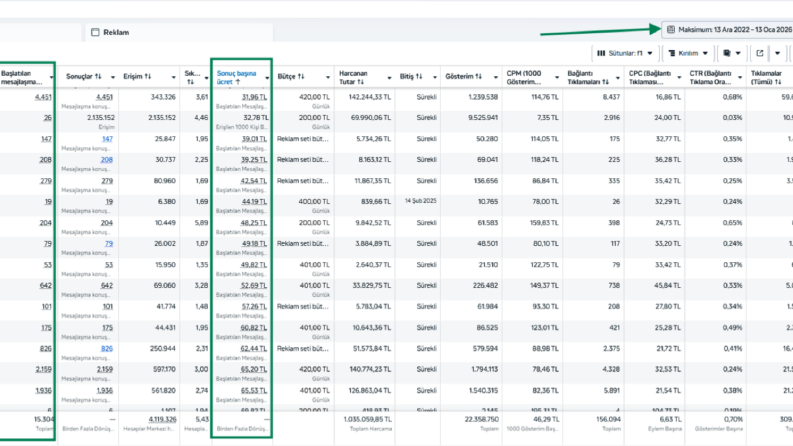
Task: Switch to the Reklam tab
Action: [x=180, y=32]
